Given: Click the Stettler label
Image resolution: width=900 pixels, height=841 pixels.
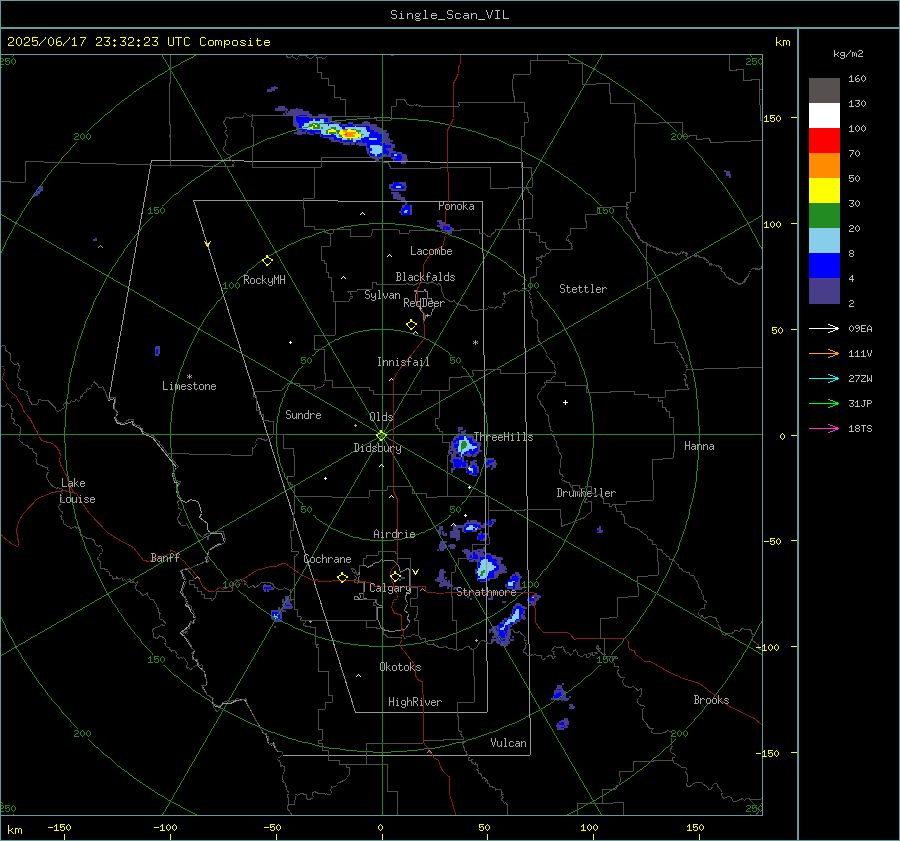Looking at the screenshot, I should [583, 289].
